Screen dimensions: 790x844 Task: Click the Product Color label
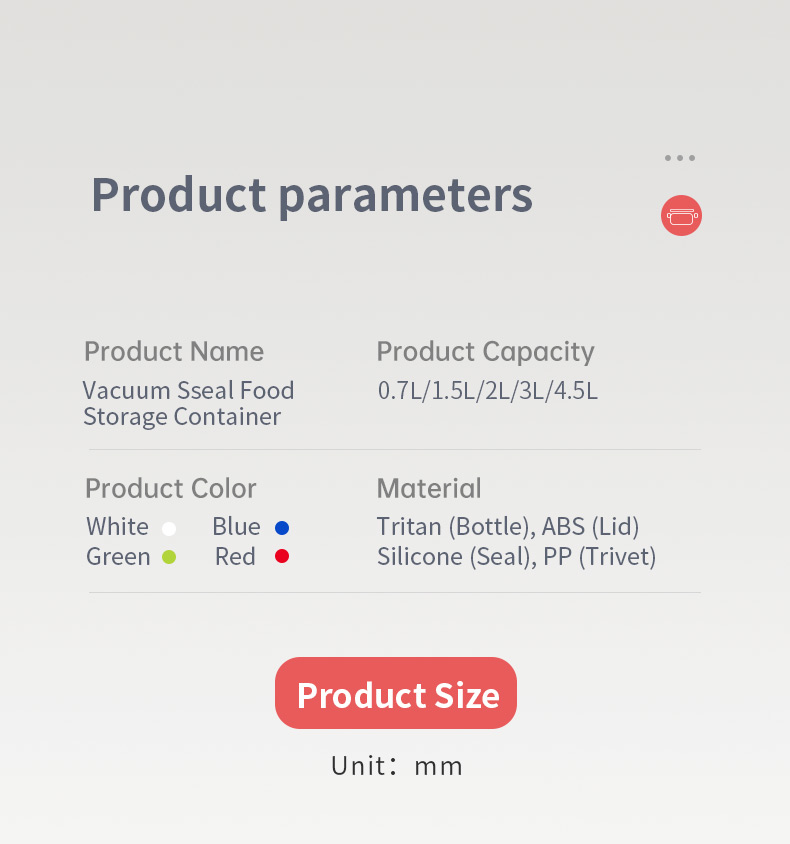point(171,489)
